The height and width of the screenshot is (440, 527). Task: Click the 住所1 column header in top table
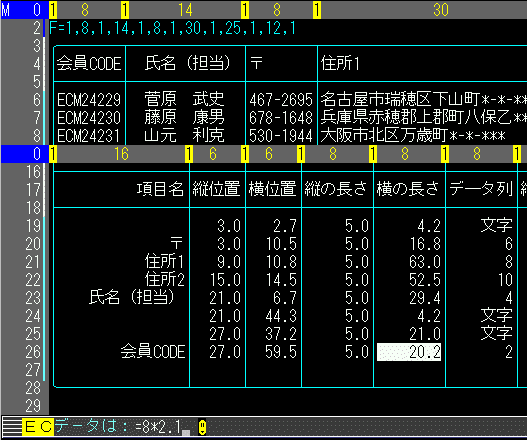[x=340, y=63]
